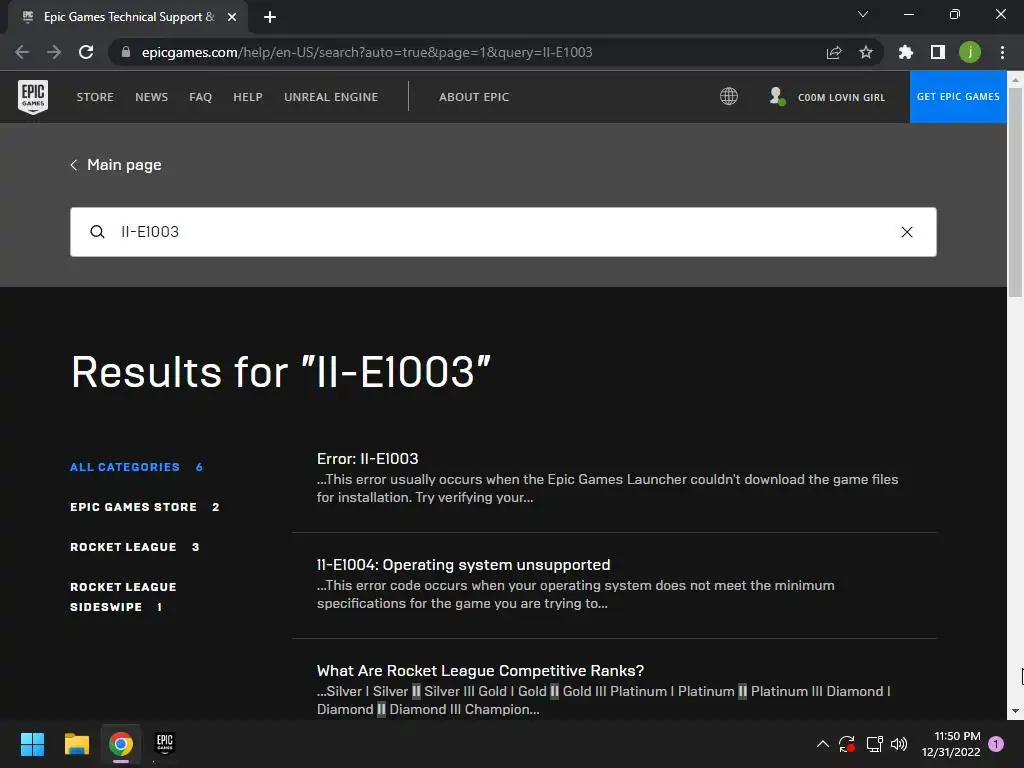Open Error: II-E1003 result
Viewport: 1024px width, 768px height.
click(368, 458)
